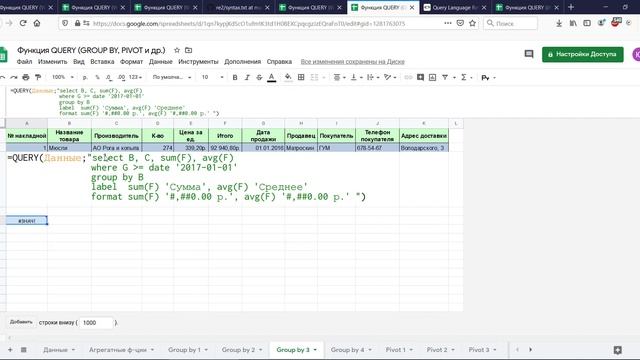Open functions sigma menu
640x360 pixels.
[466, 77]
